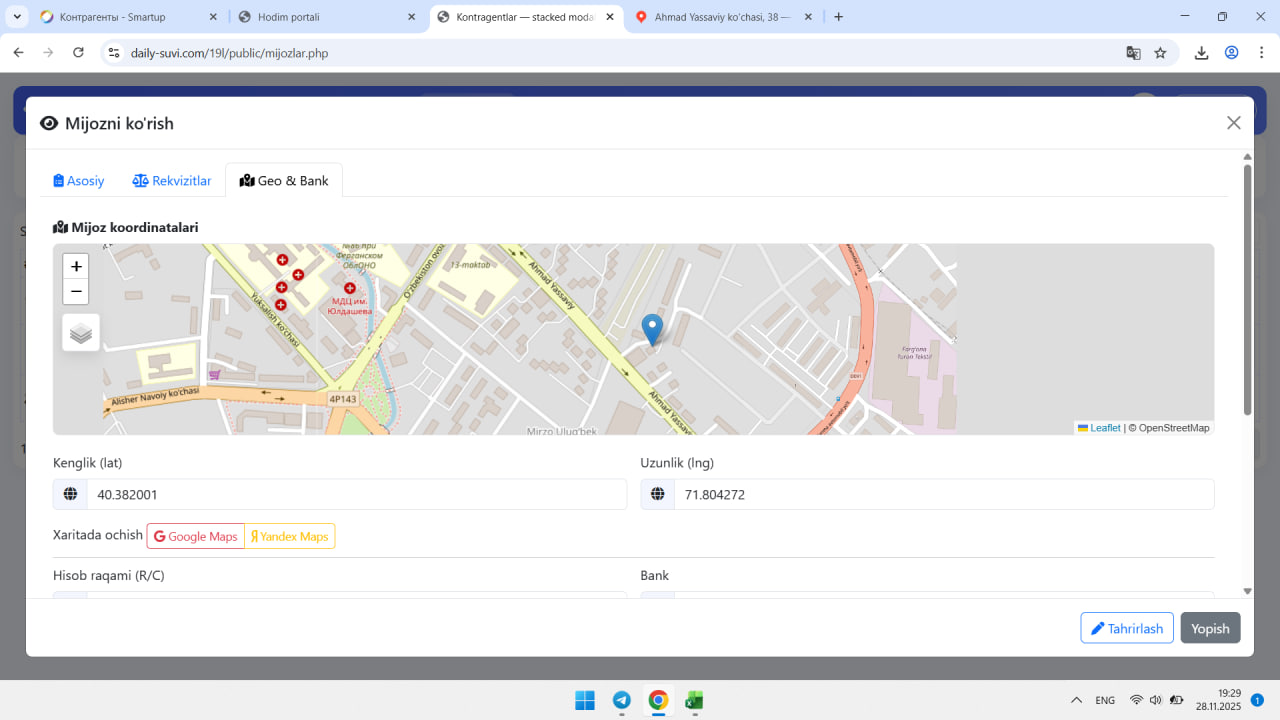1280x720 pixels.
Task: Open Excel from the taskbar
Action: [x=694, y=700]
